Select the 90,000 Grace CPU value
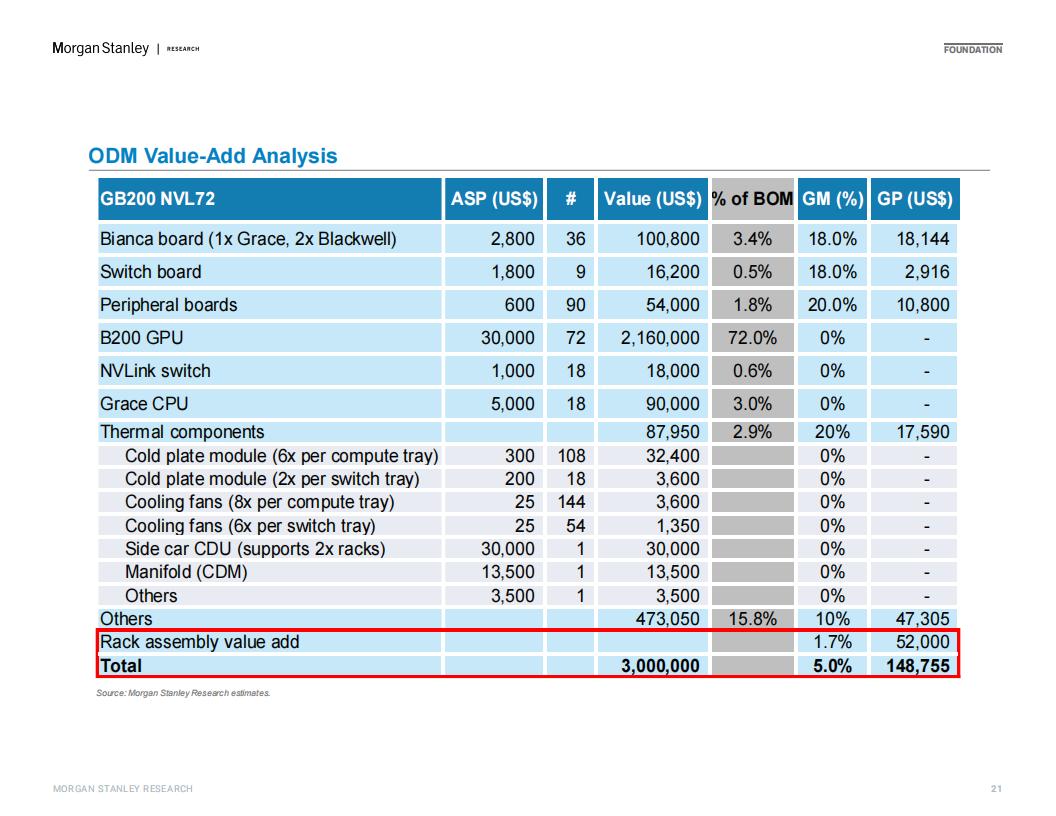Image resolution: width=1056 pixels, height=816 pixels. coord(672,404)
